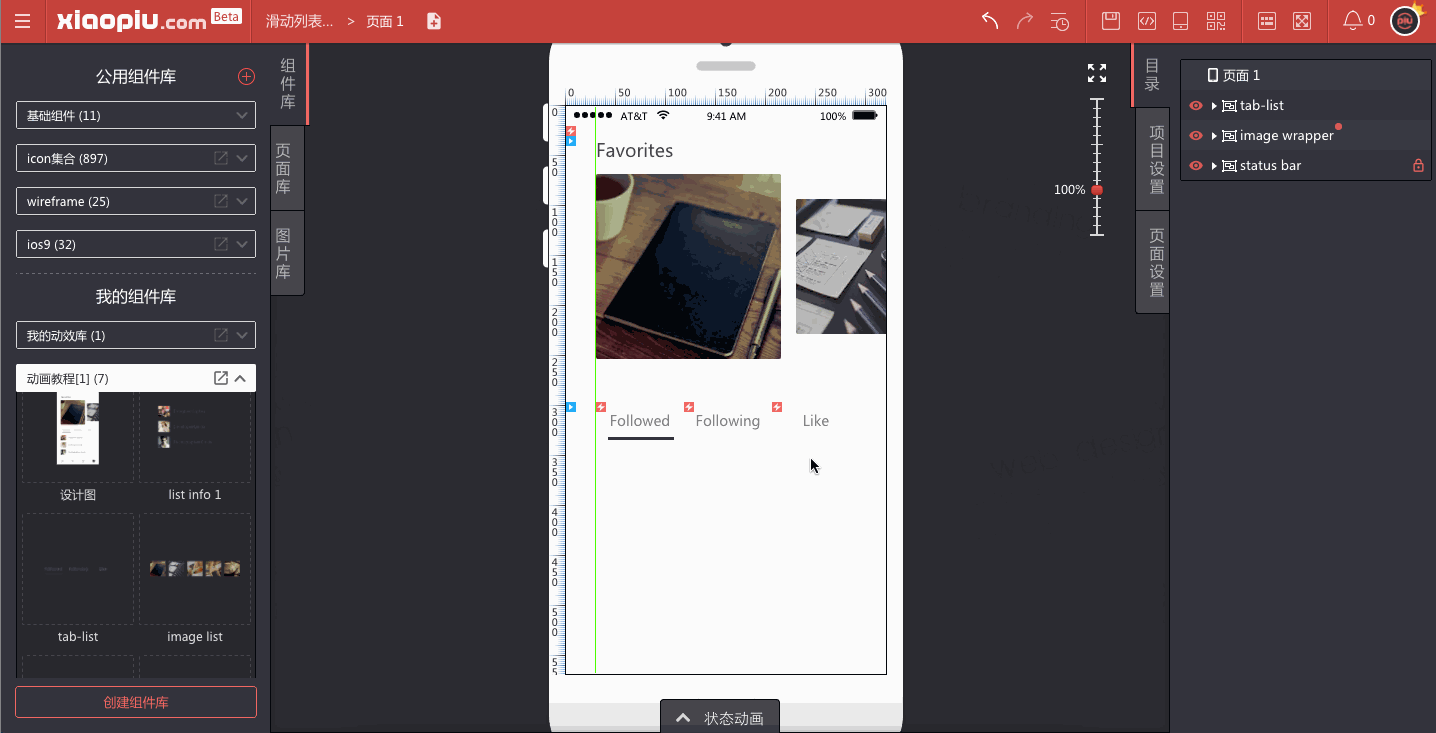Select the image list component thumbnail

(195, 569)
